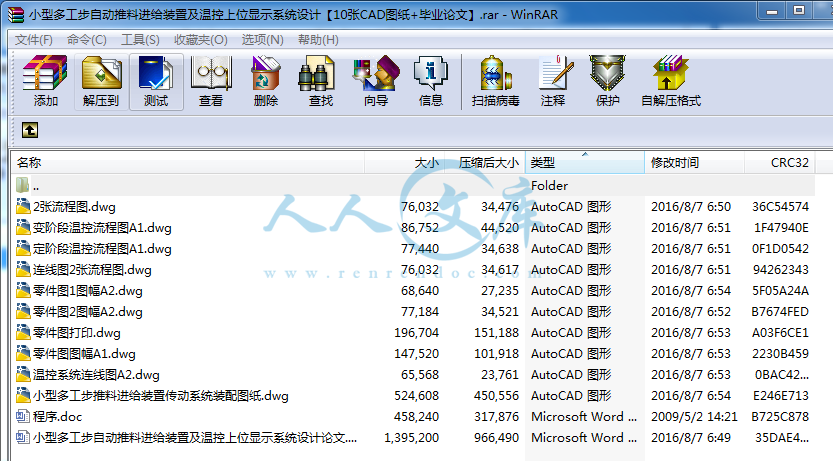
Task: Click the WinRAR title bar app icon
Action: [15, 14]
